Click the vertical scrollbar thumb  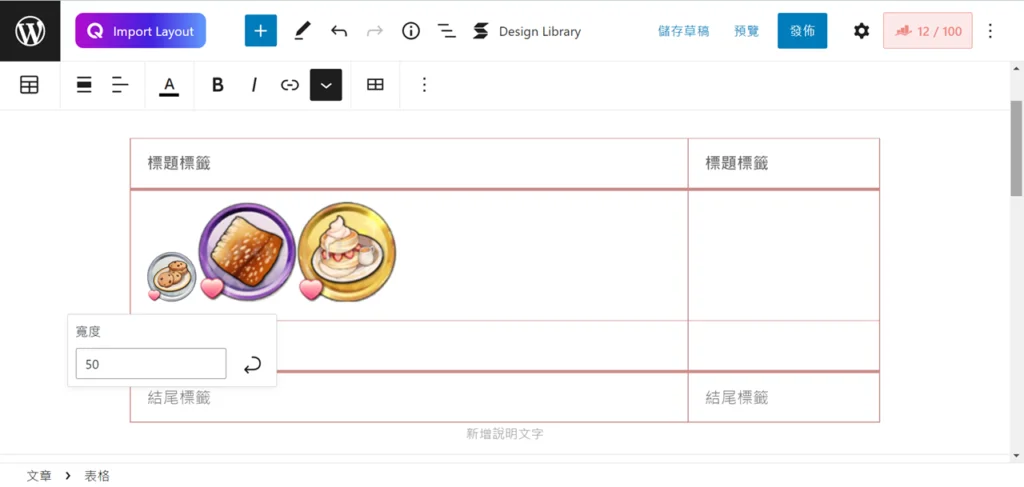tap(1016, 148)
